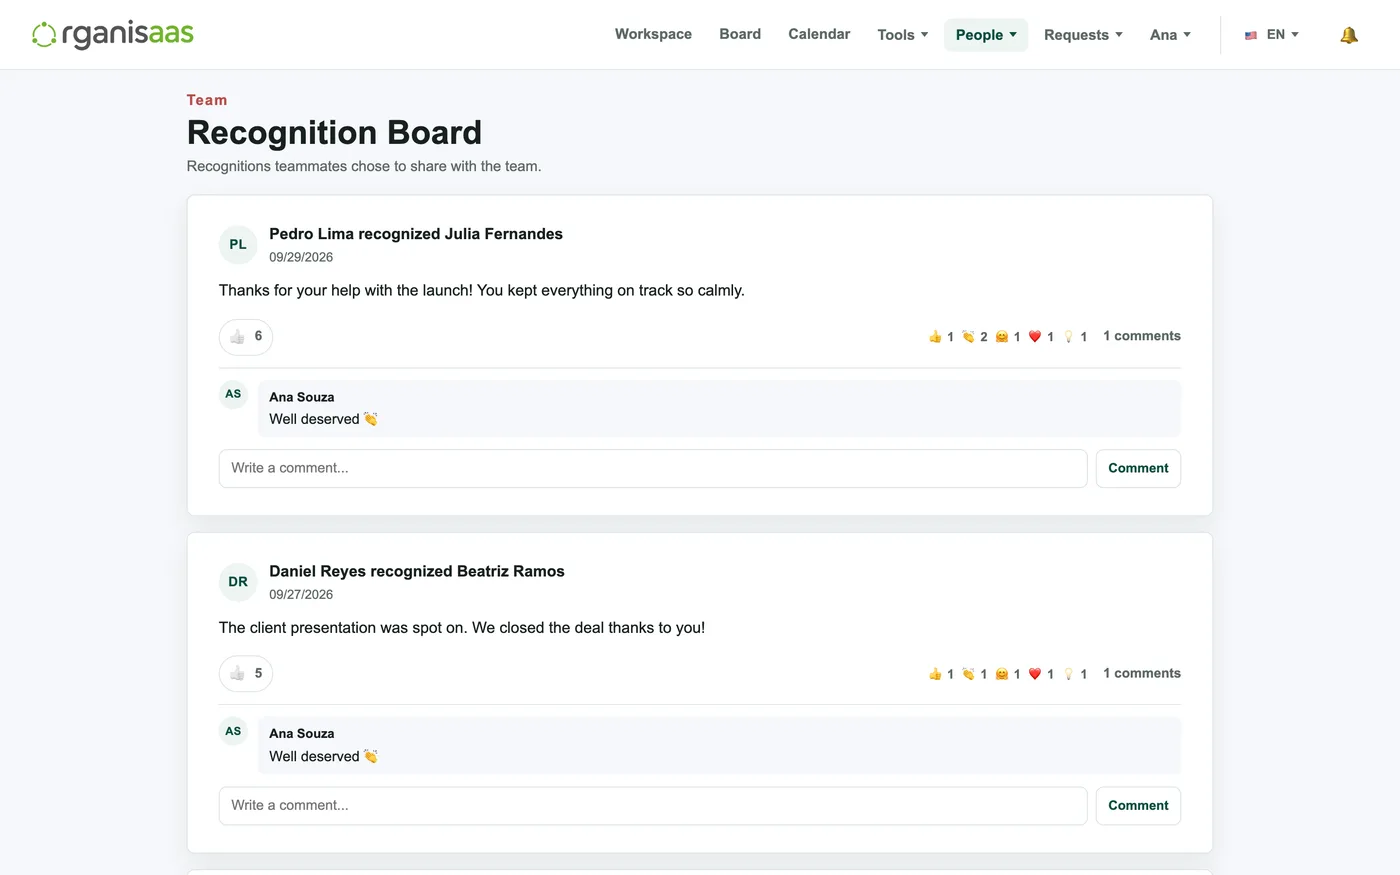This screenshot has height=875, width=1400.
Task: Click hug face reaction on Pedro Lima post
Action: (x=1008, y=337)
